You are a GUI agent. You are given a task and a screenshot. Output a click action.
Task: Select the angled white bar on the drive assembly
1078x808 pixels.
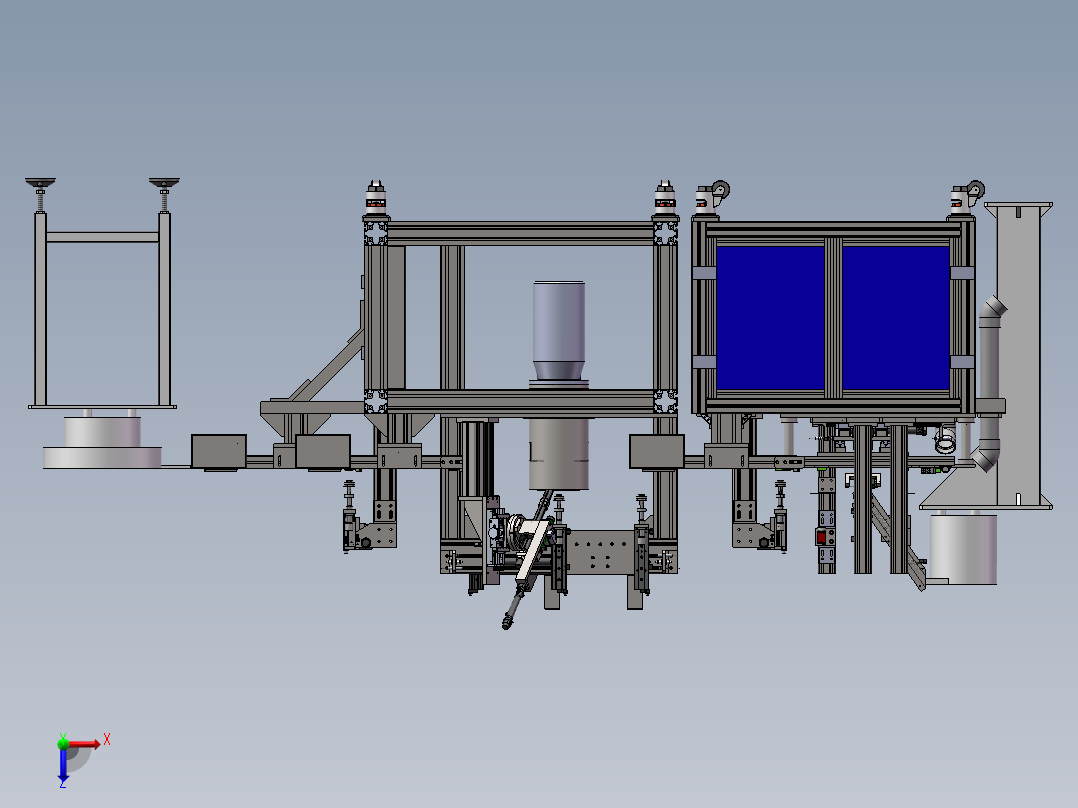tap(533, 550)
